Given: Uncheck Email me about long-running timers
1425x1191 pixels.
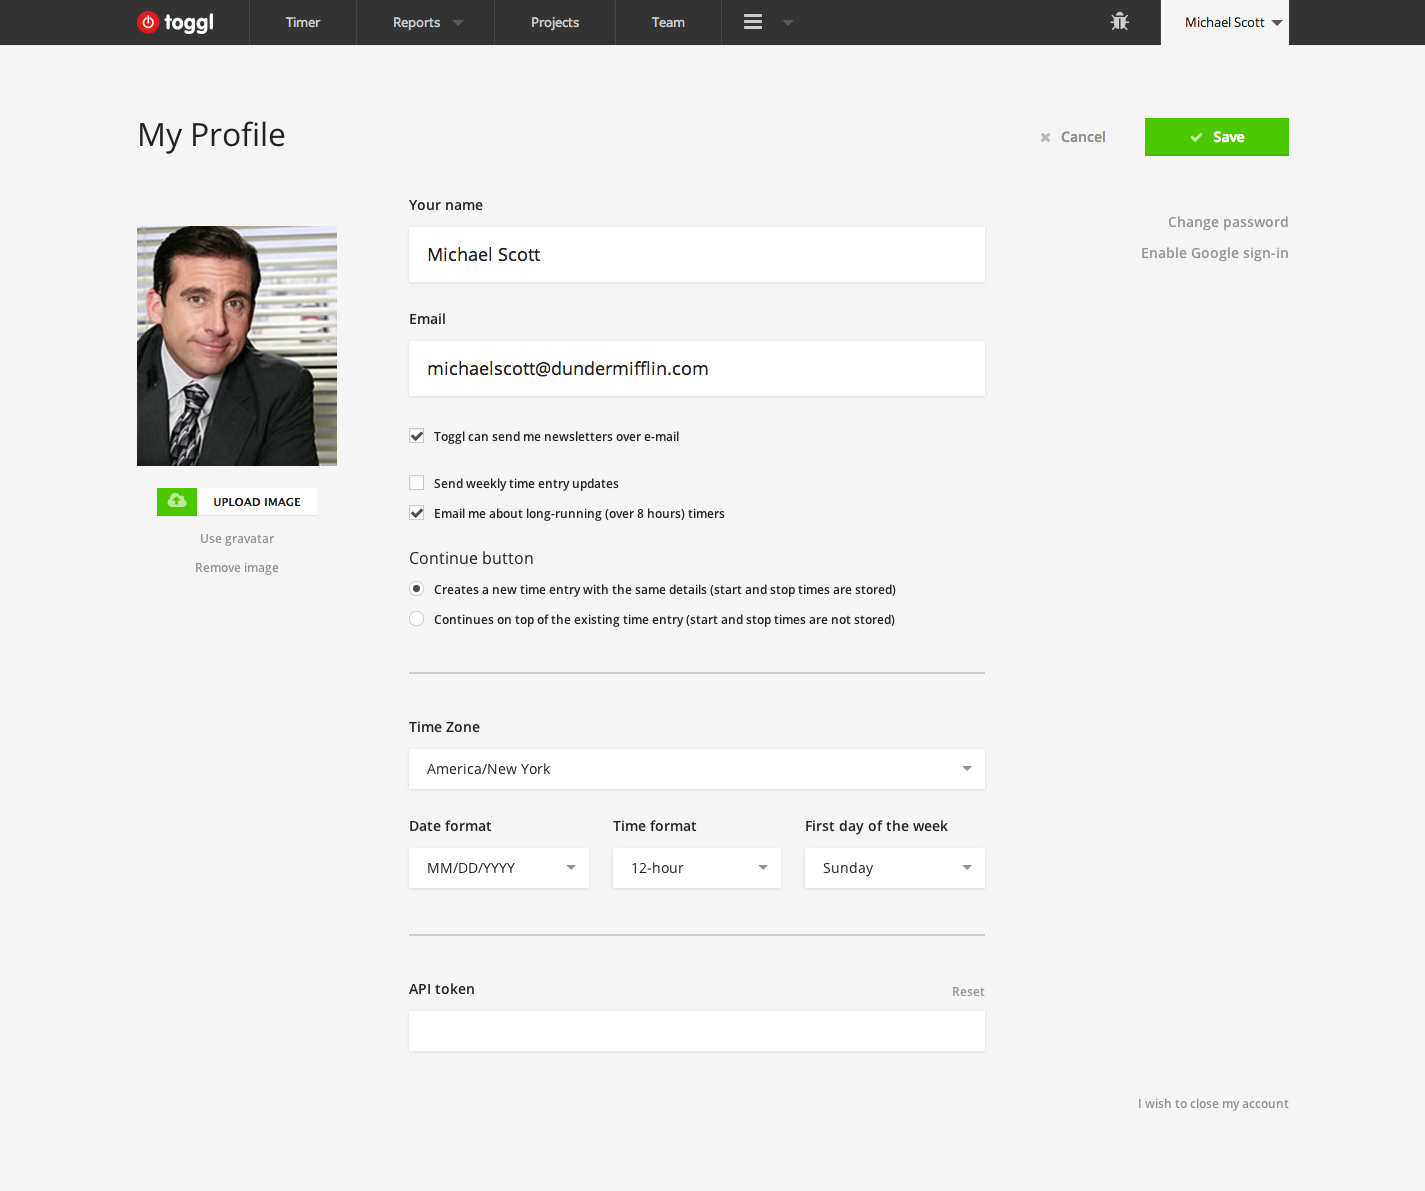Looking at the screenshot, I should click(x=417, y=513).
